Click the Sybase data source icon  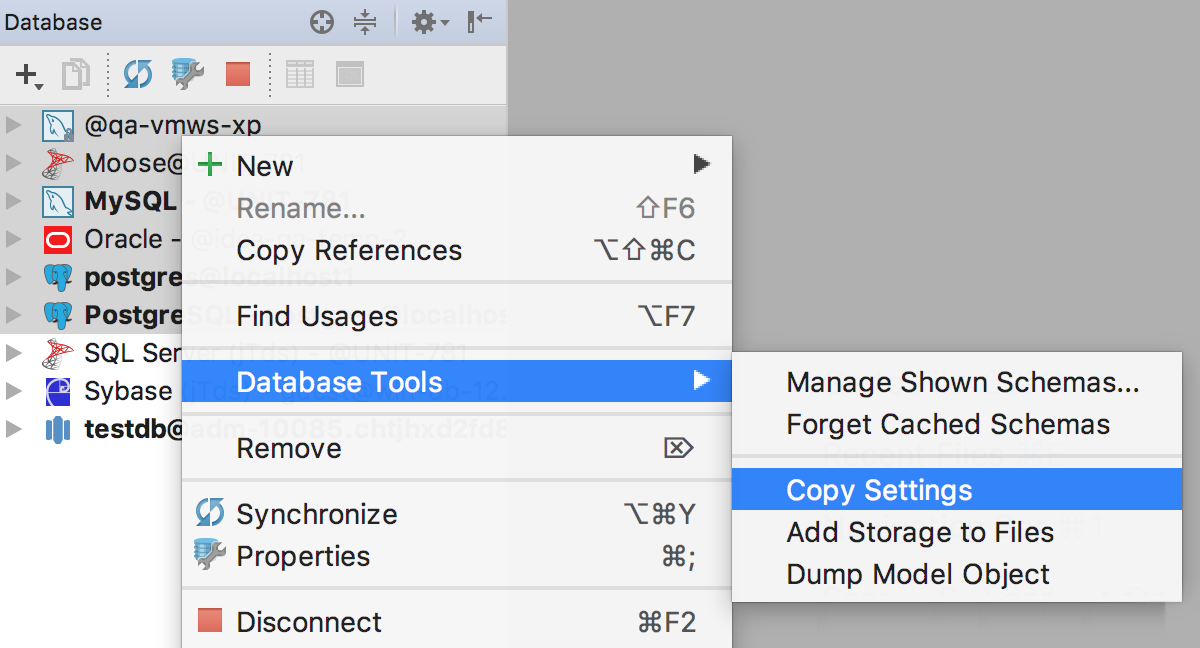[x=58, y=392]
